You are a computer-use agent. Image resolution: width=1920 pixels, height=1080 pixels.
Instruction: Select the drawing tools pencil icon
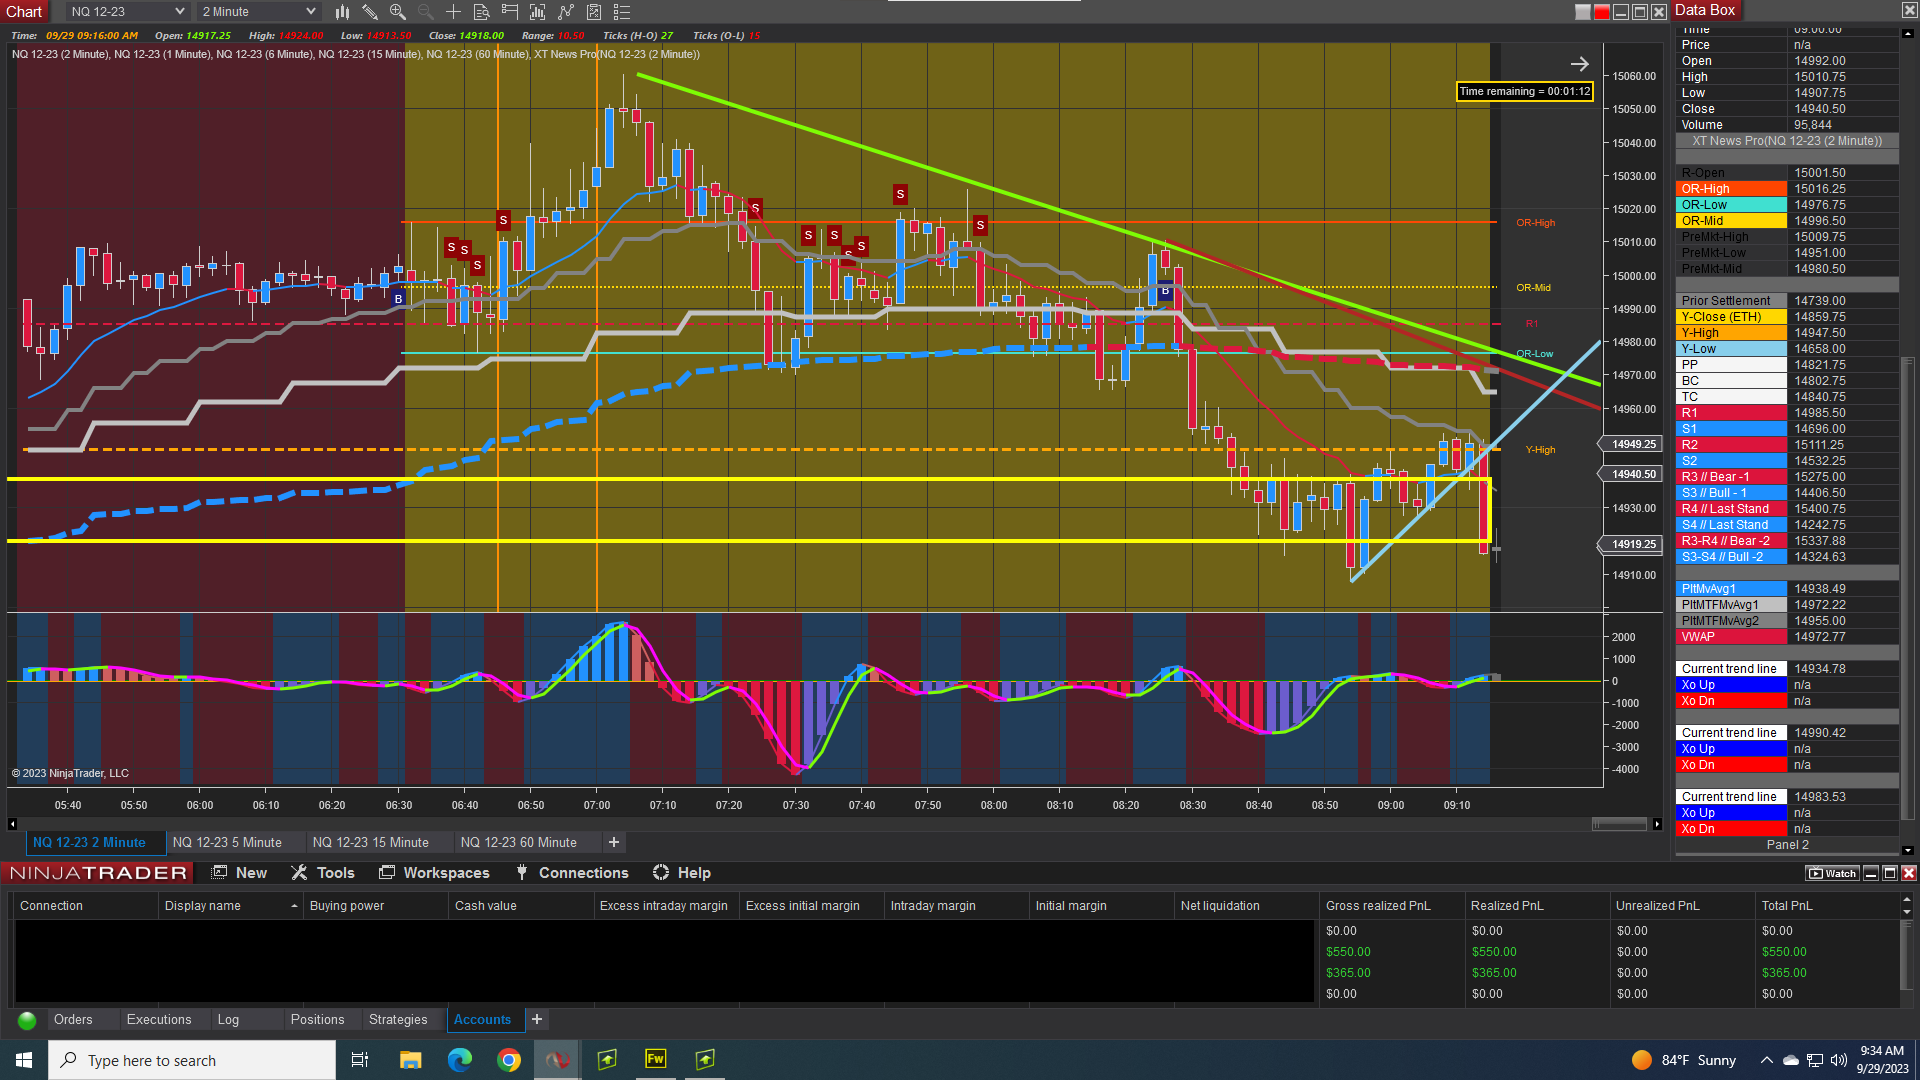click(x=370, y=12)
